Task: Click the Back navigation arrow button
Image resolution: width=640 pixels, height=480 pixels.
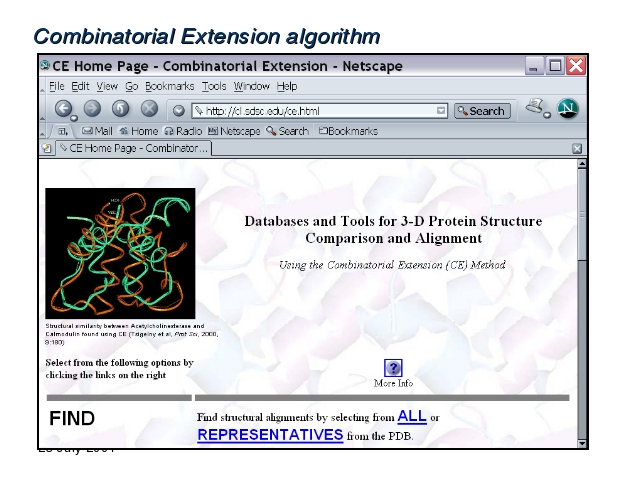Action: [64, 110]
